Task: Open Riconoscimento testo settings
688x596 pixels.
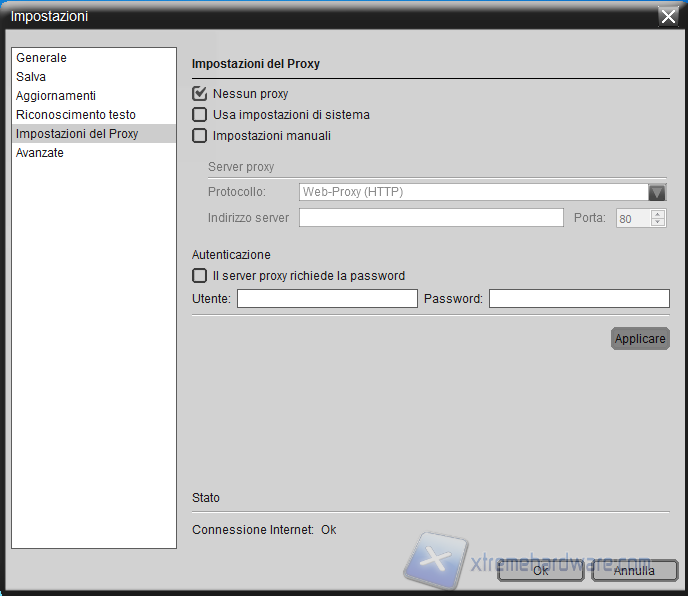Action: 76,115
